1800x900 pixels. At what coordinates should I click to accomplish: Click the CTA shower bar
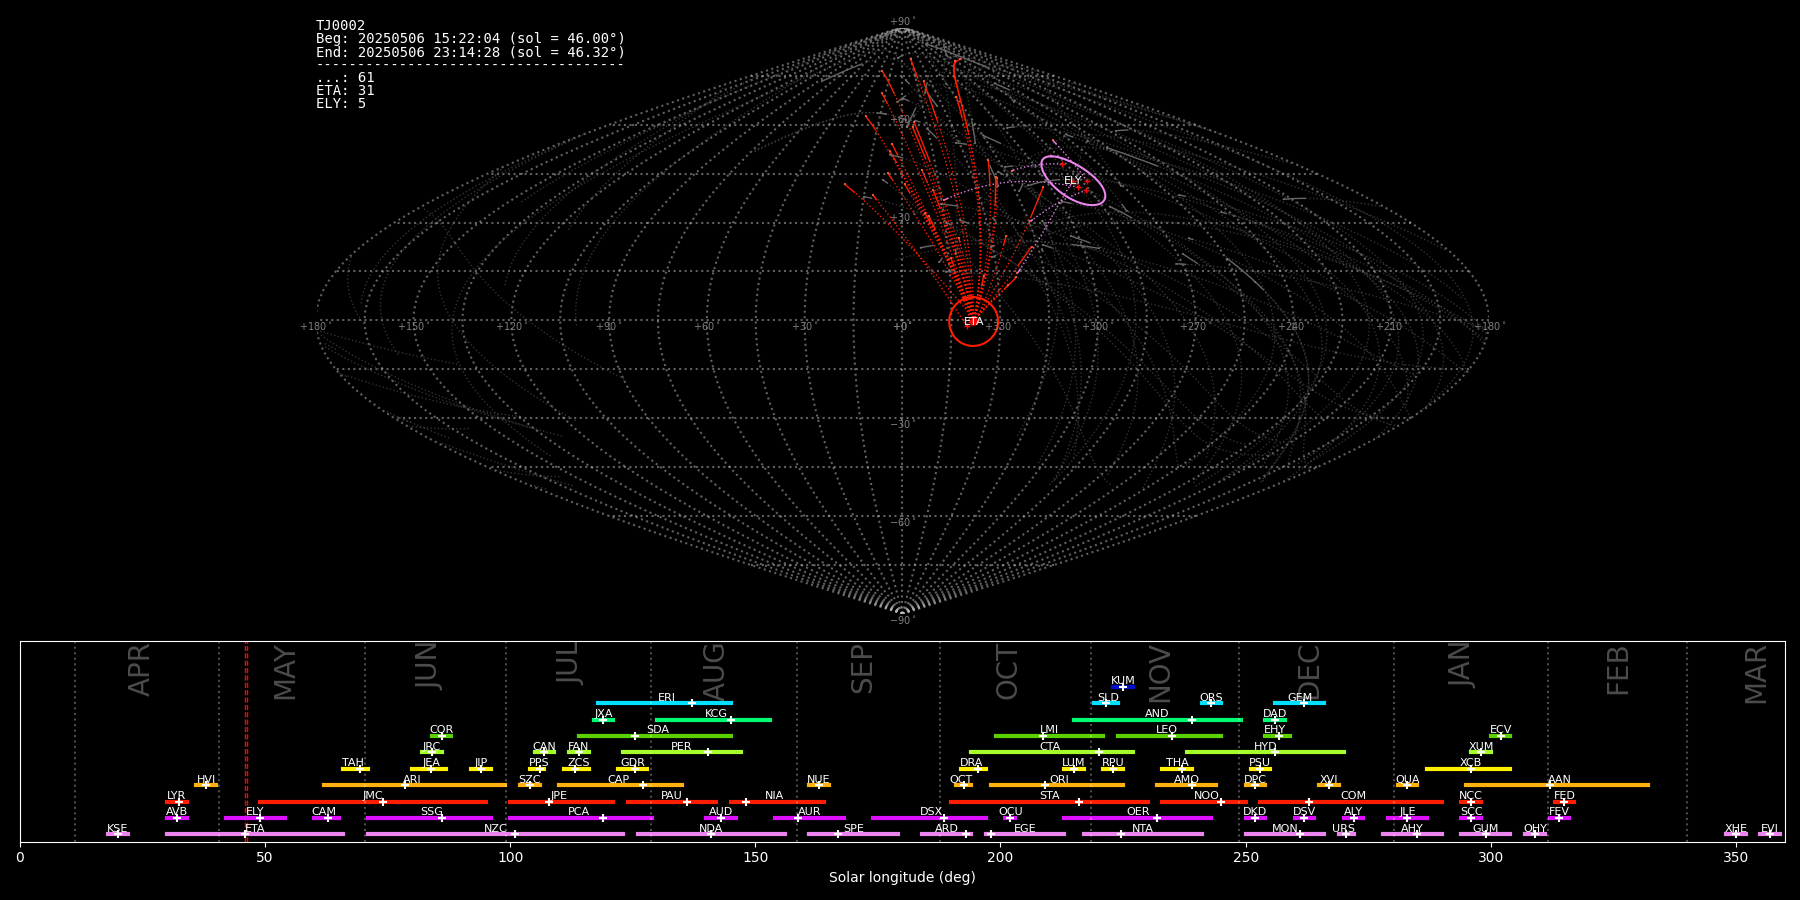1052,752
